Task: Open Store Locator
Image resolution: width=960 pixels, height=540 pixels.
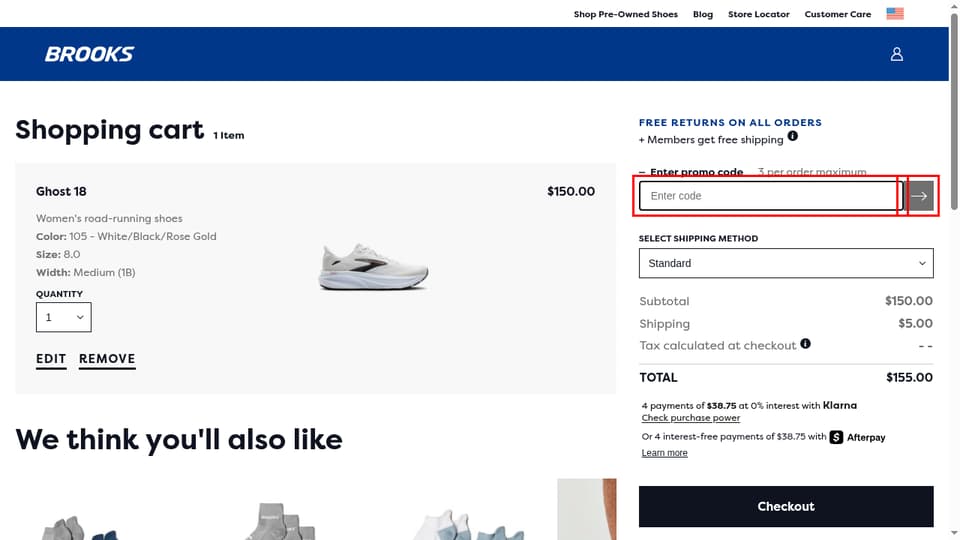Action: point(759,14)
